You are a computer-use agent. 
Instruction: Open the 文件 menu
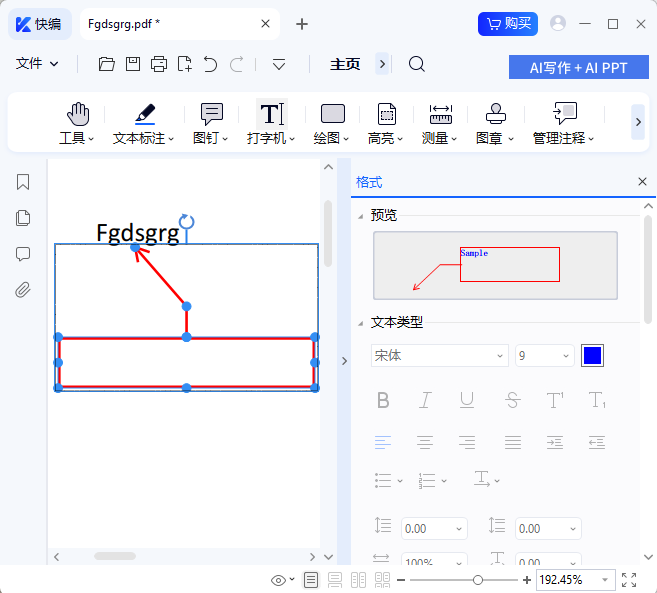coord(37,64)
